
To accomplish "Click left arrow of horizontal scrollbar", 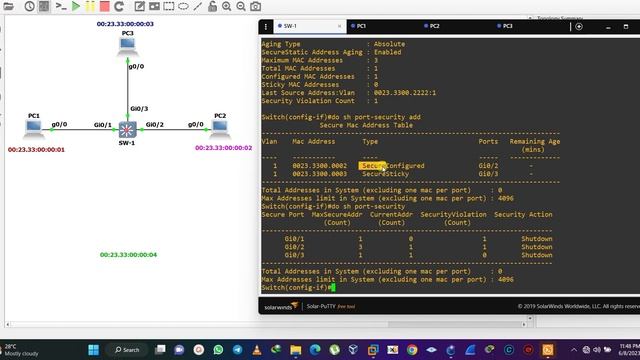I will 7,324.
